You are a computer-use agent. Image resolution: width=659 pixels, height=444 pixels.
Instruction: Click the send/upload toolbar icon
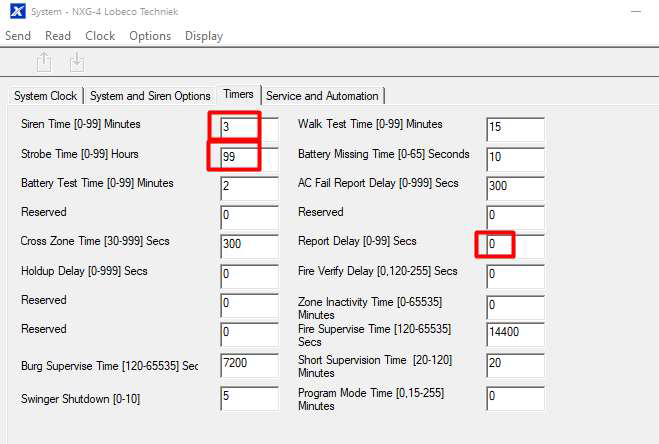44,63
